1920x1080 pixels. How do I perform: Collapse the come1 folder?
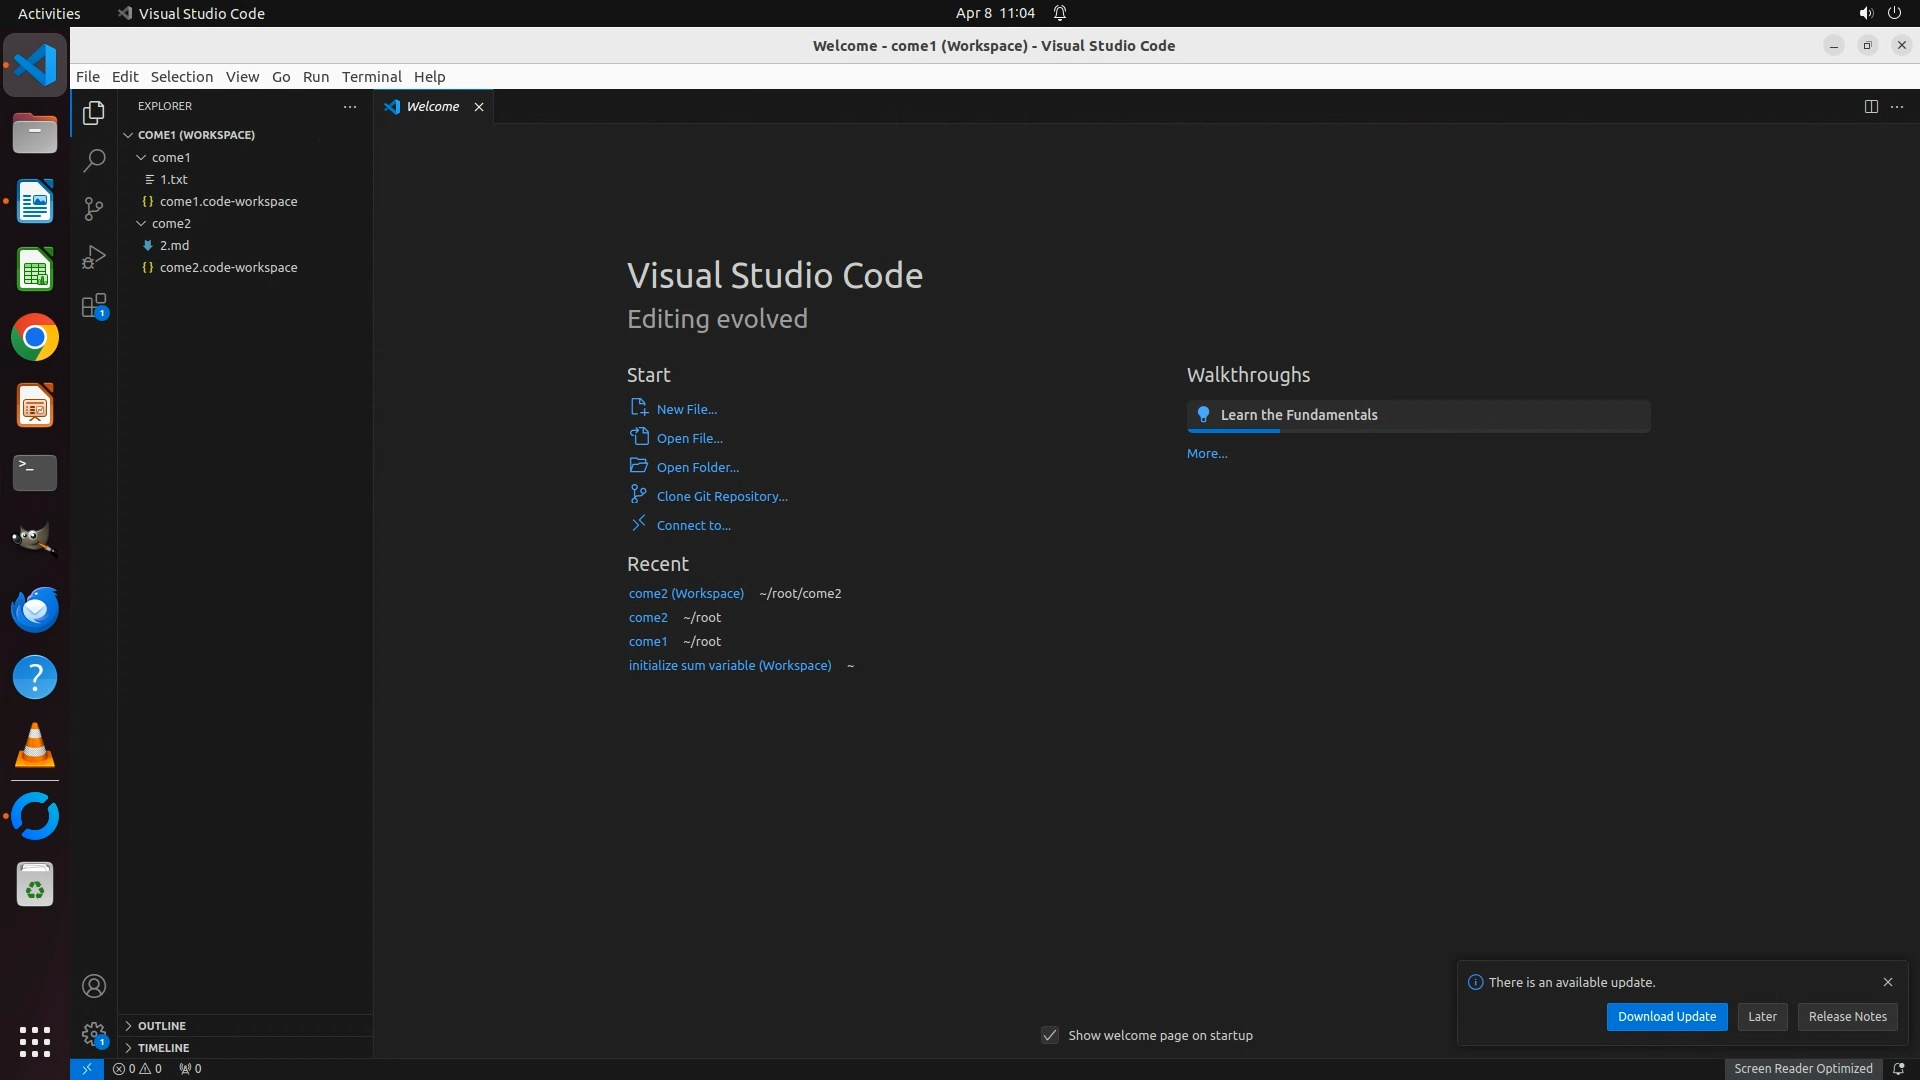tap(170, 157)
